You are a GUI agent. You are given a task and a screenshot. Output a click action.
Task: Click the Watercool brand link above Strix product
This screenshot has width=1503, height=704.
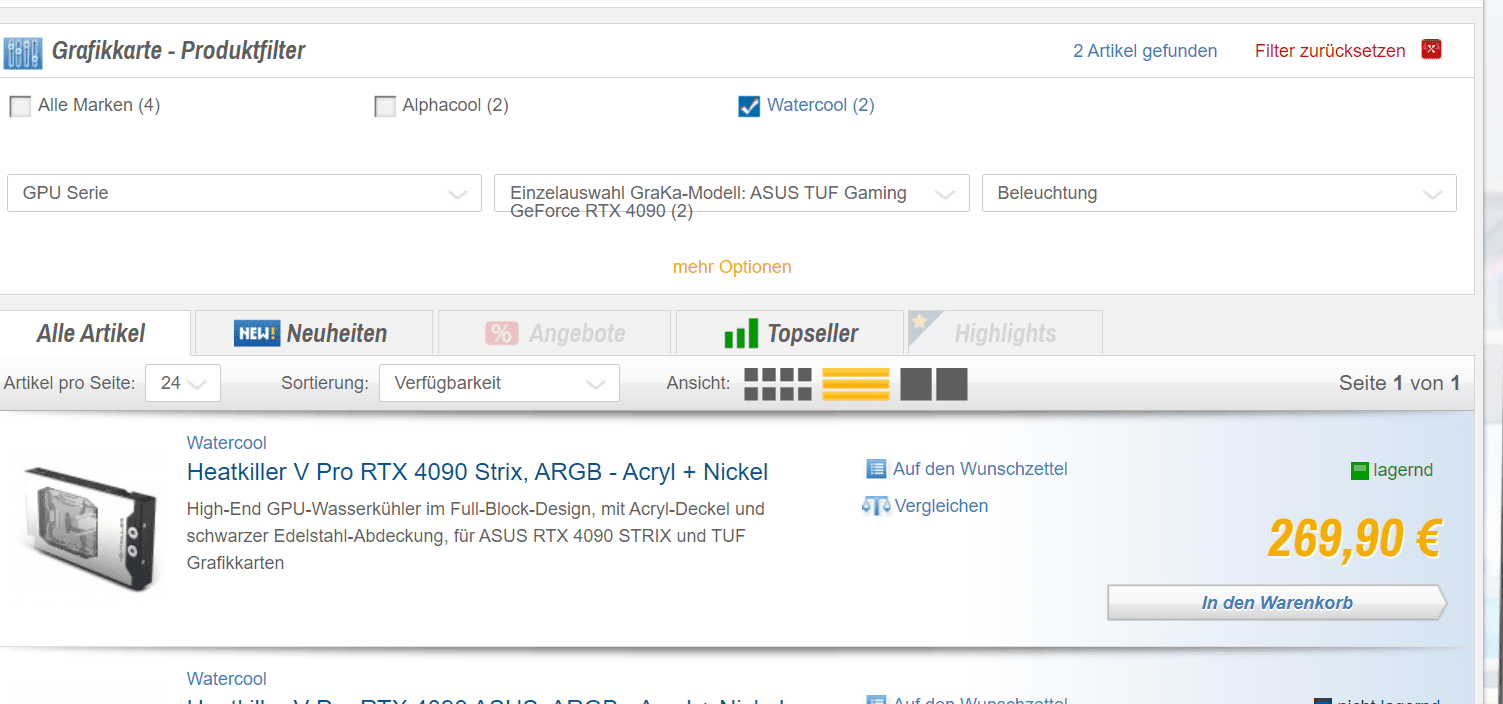pos(227,442)
